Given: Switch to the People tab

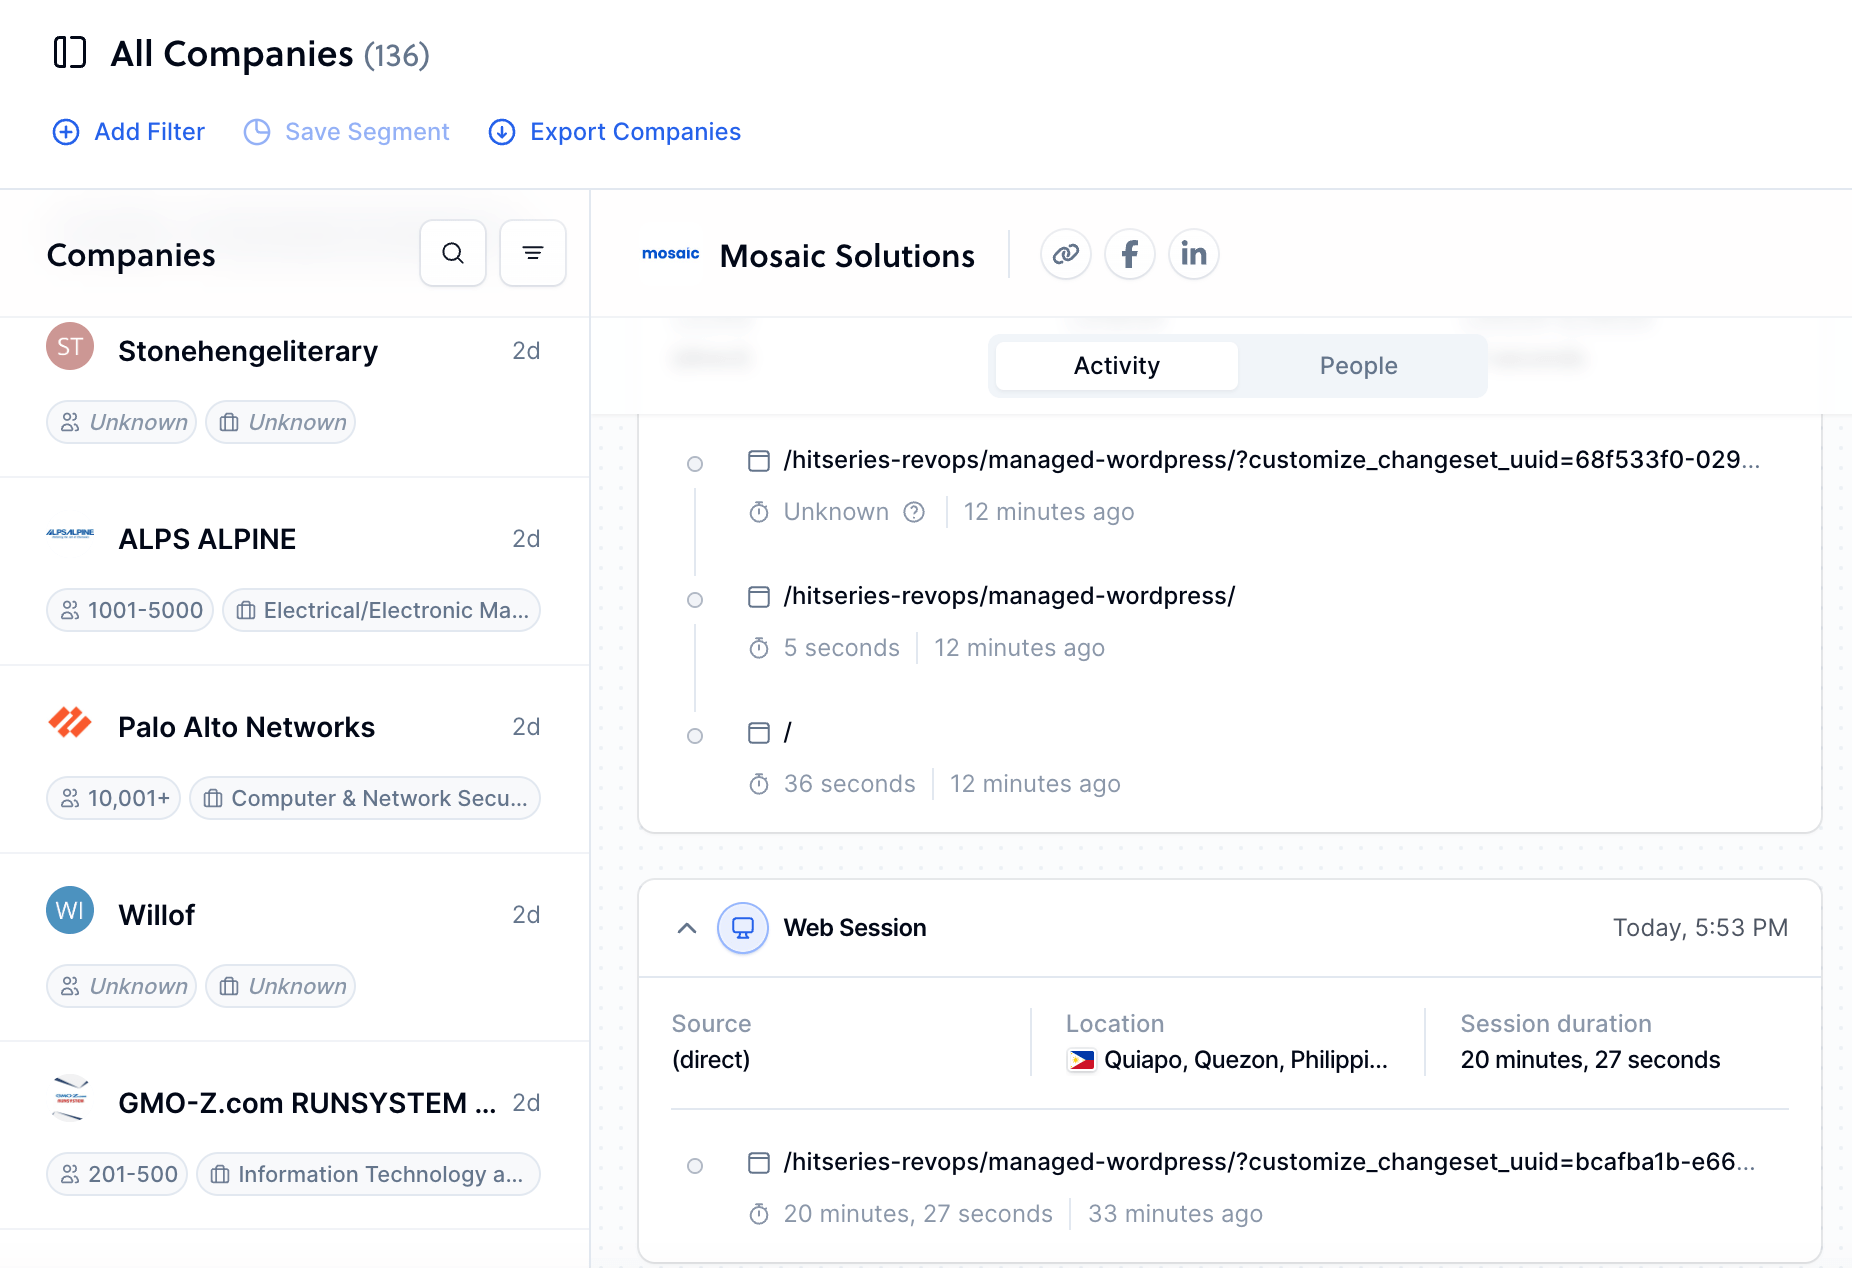Looking at the screenshot, I should click(1359, 366).
